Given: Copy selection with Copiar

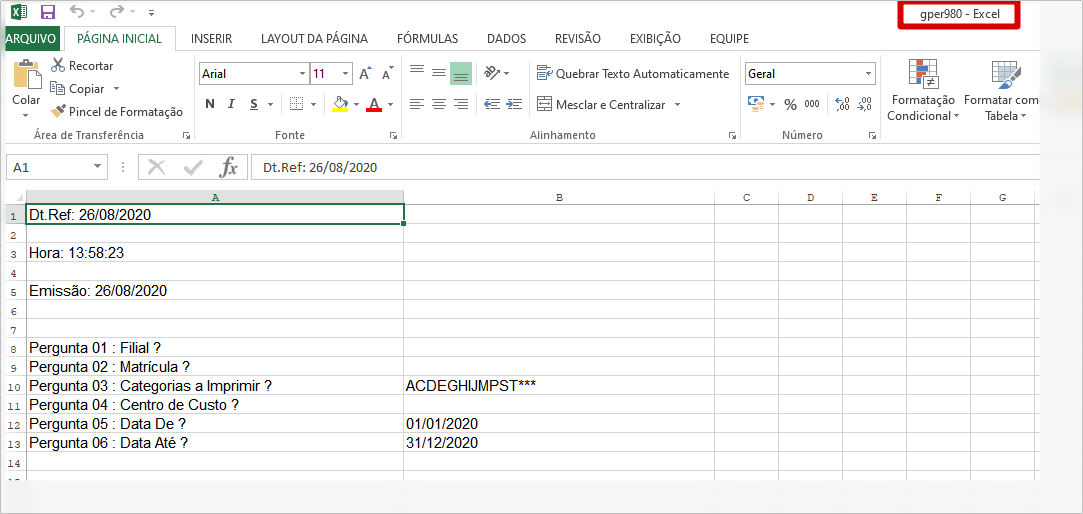Looking at the screenshot, I should click(x=77, y=88).
